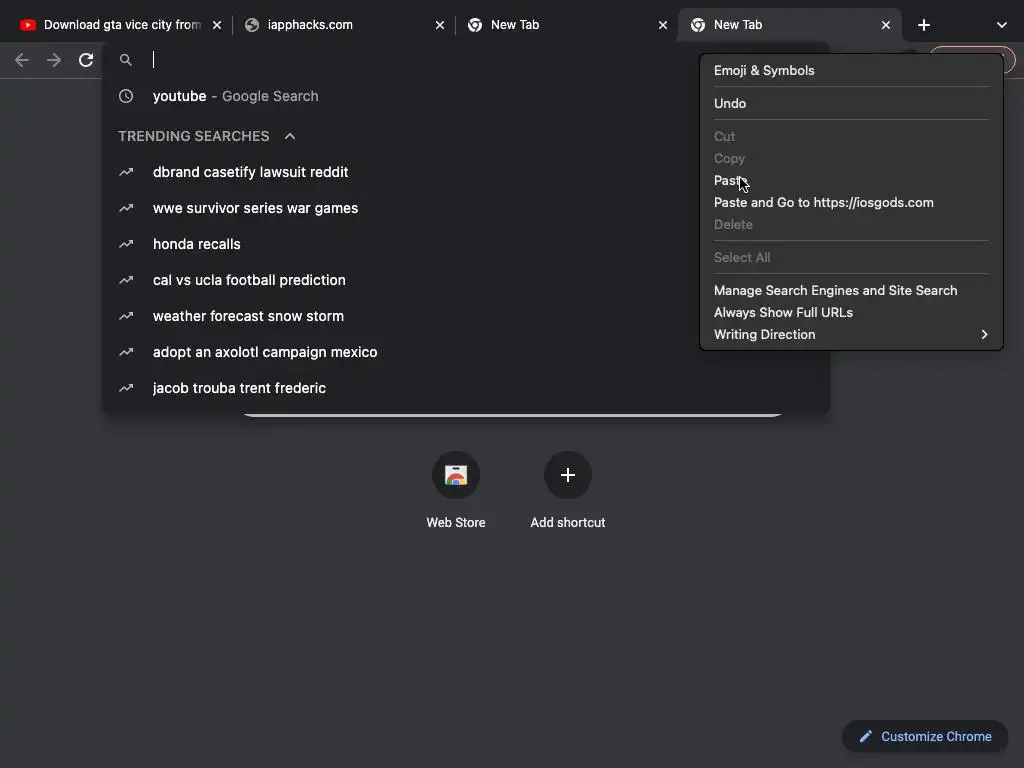Click the Customize Chrome button

924,736
